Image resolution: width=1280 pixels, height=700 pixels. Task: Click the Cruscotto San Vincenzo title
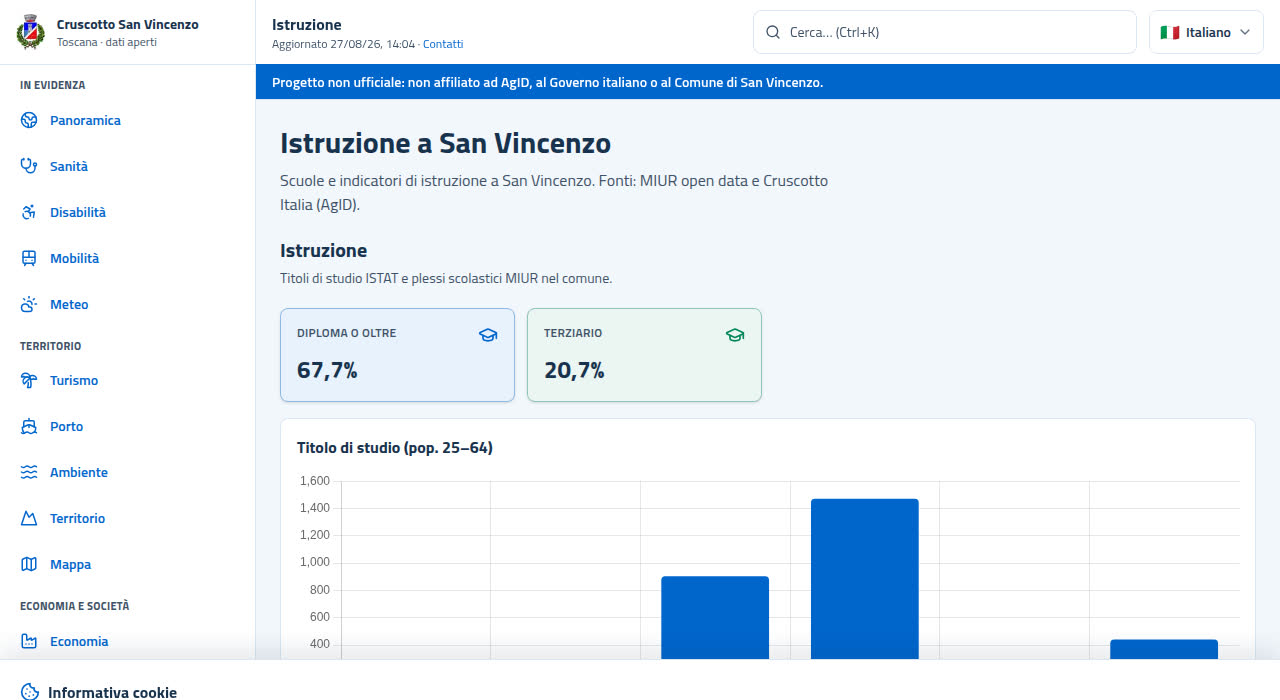point(128,24)
